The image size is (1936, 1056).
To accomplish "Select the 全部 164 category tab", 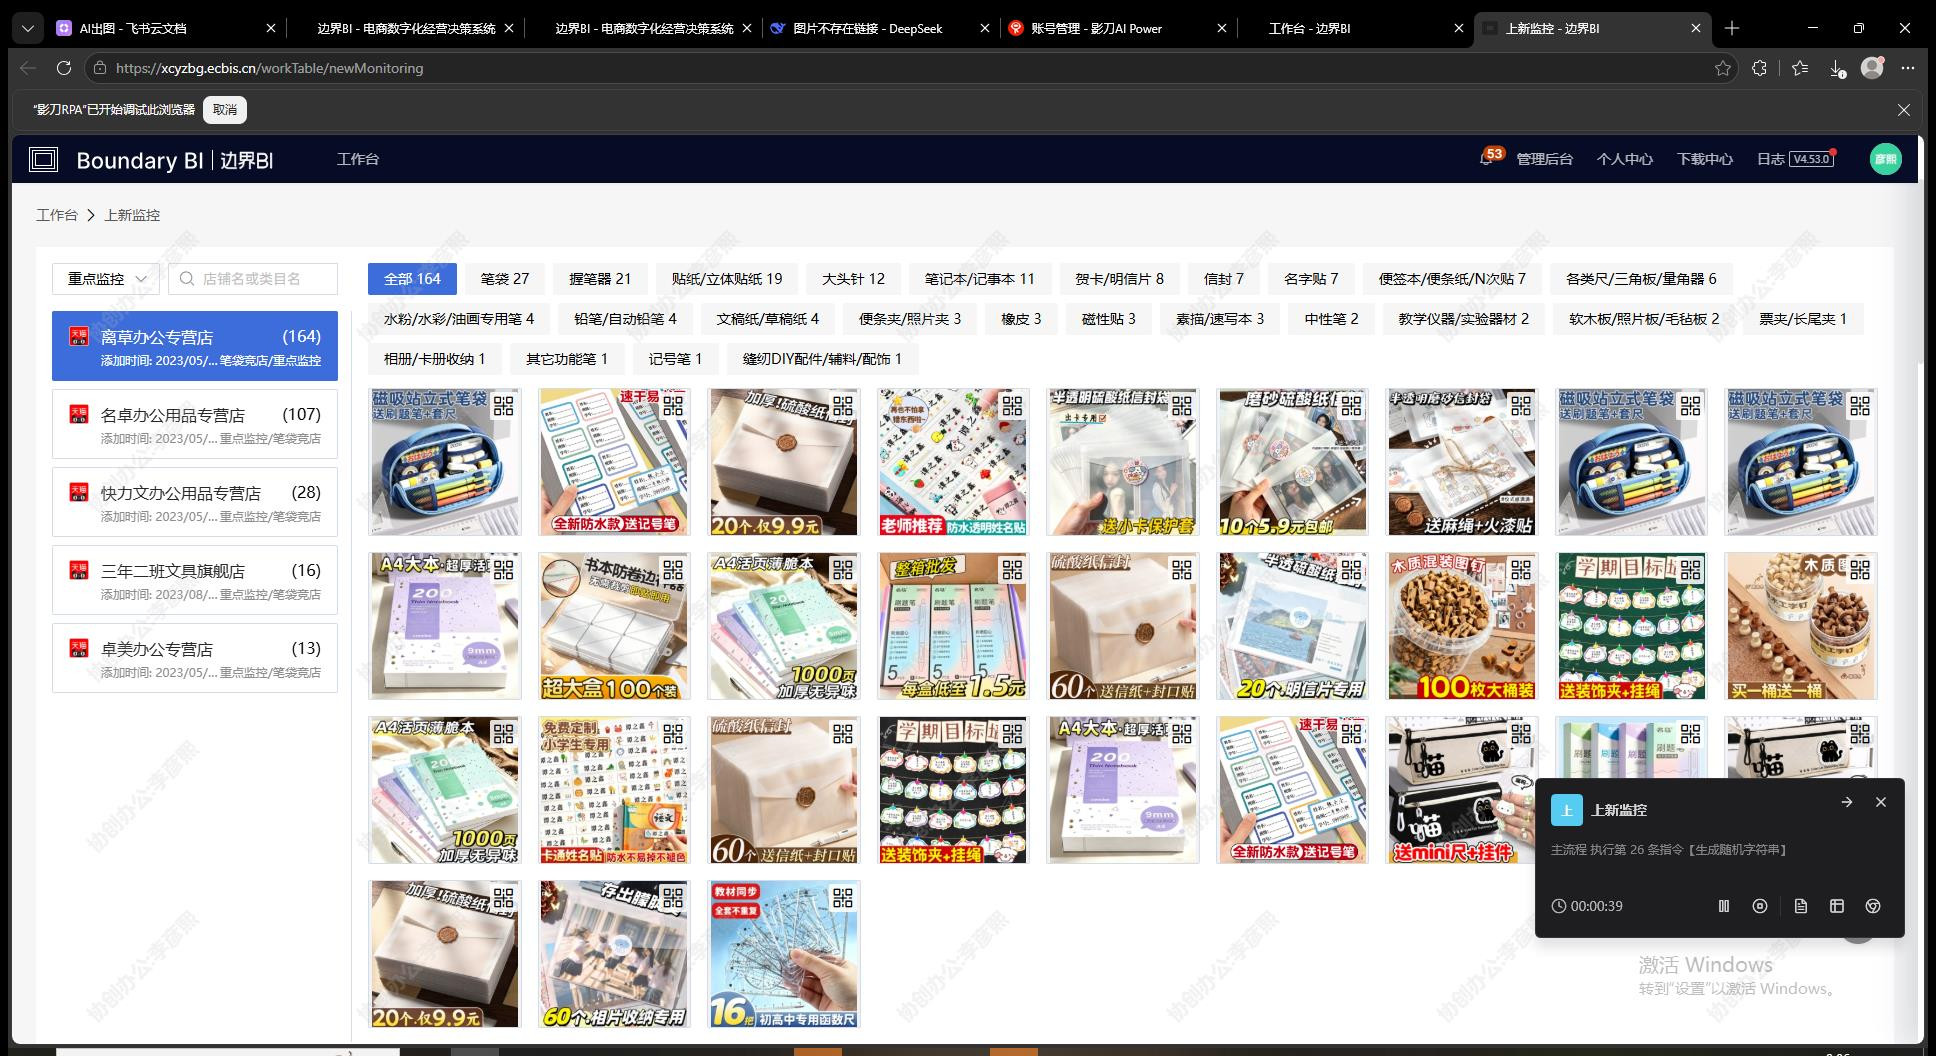I will (412, 279).
